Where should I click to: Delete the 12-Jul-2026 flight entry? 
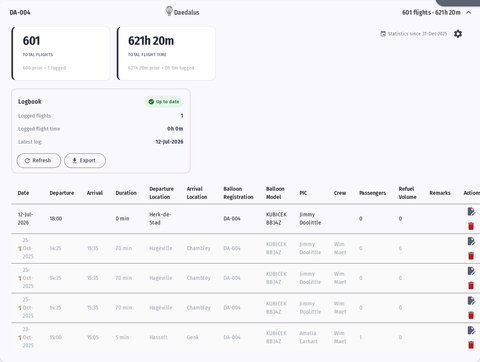(x=471, y=226)
